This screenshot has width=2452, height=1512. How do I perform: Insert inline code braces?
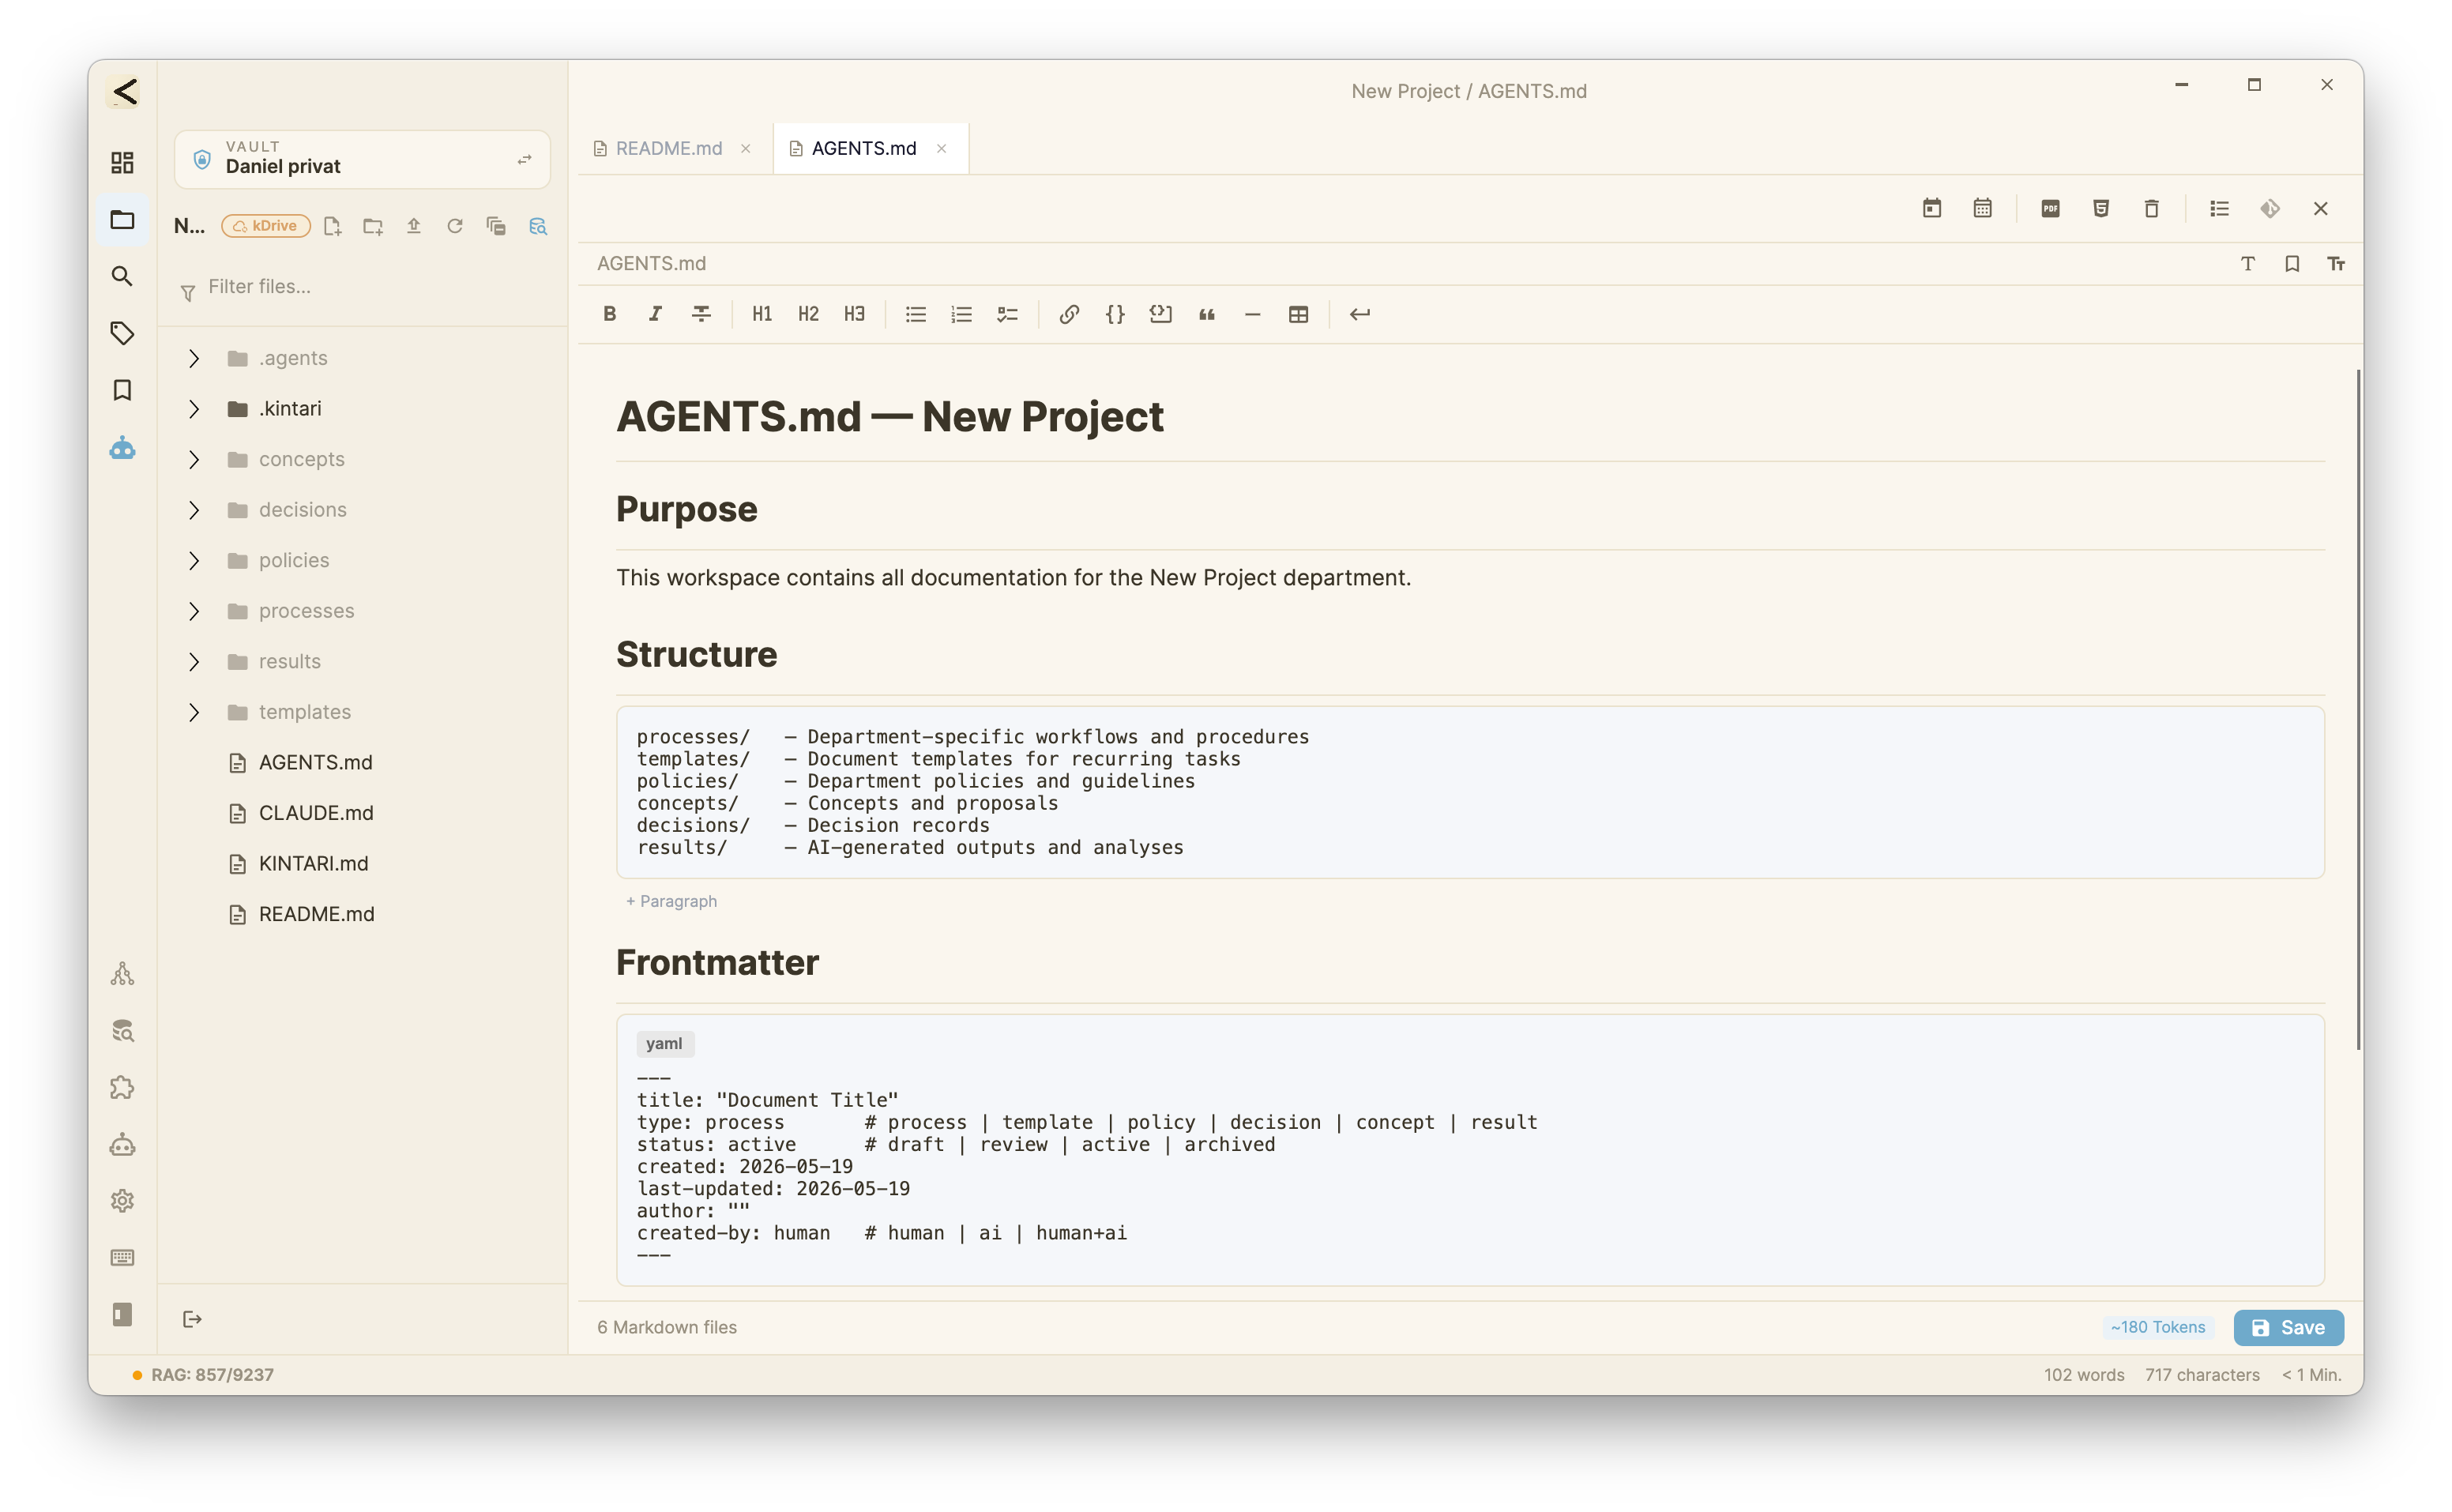point(1115,314)
